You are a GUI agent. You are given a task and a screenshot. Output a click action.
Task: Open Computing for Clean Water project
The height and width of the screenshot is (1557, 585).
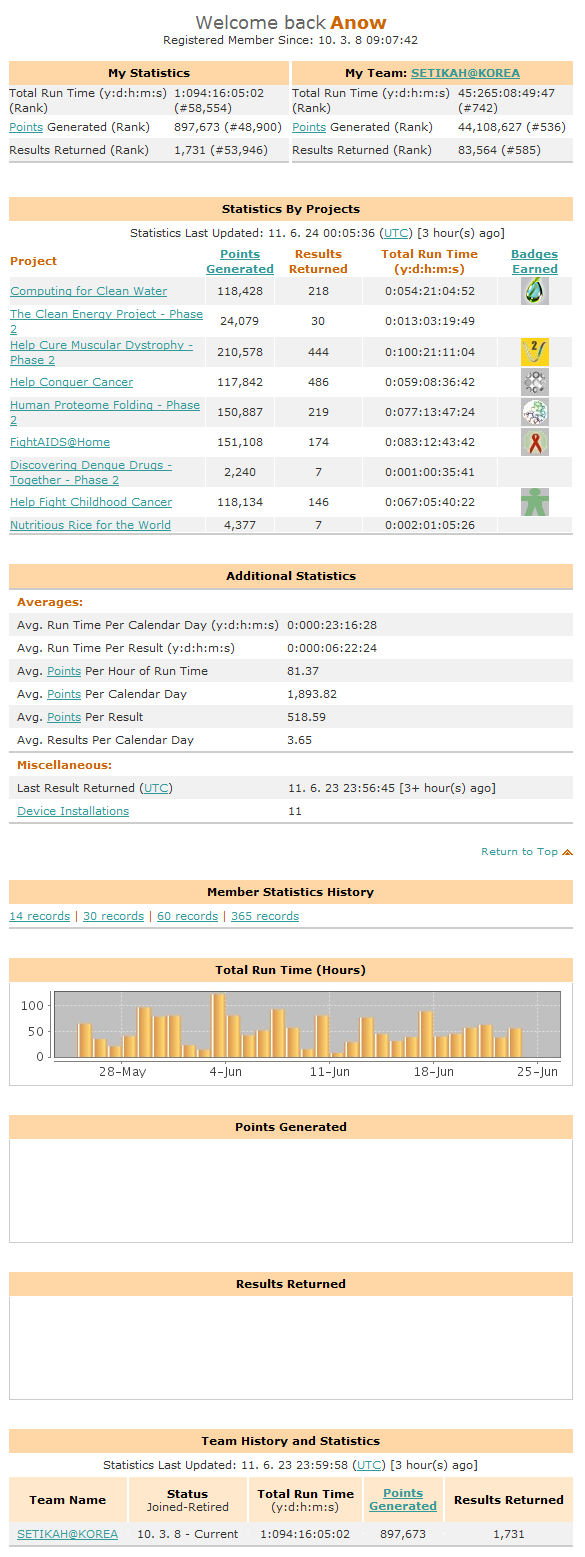click(89, 291)
